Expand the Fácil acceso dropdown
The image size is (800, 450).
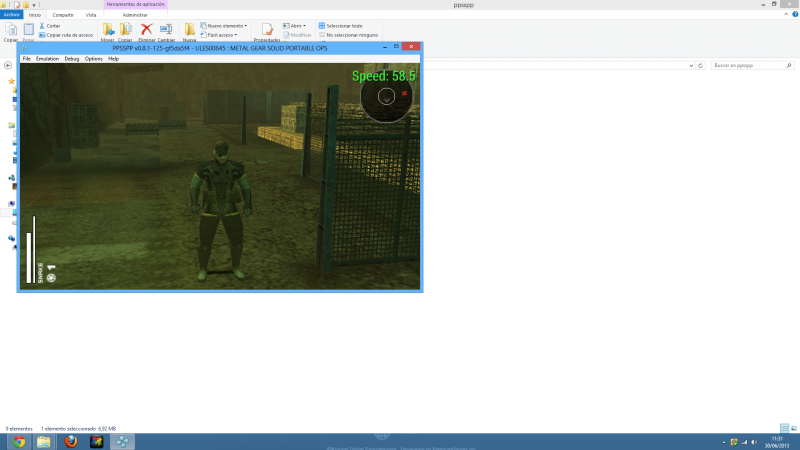click(x=219, y=35)
